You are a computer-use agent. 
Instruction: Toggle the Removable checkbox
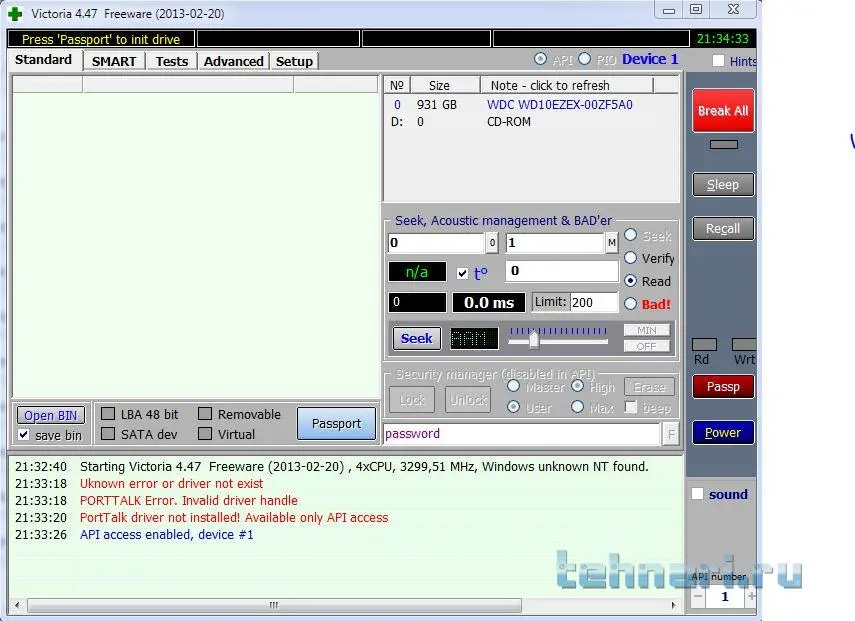point(205,414)
